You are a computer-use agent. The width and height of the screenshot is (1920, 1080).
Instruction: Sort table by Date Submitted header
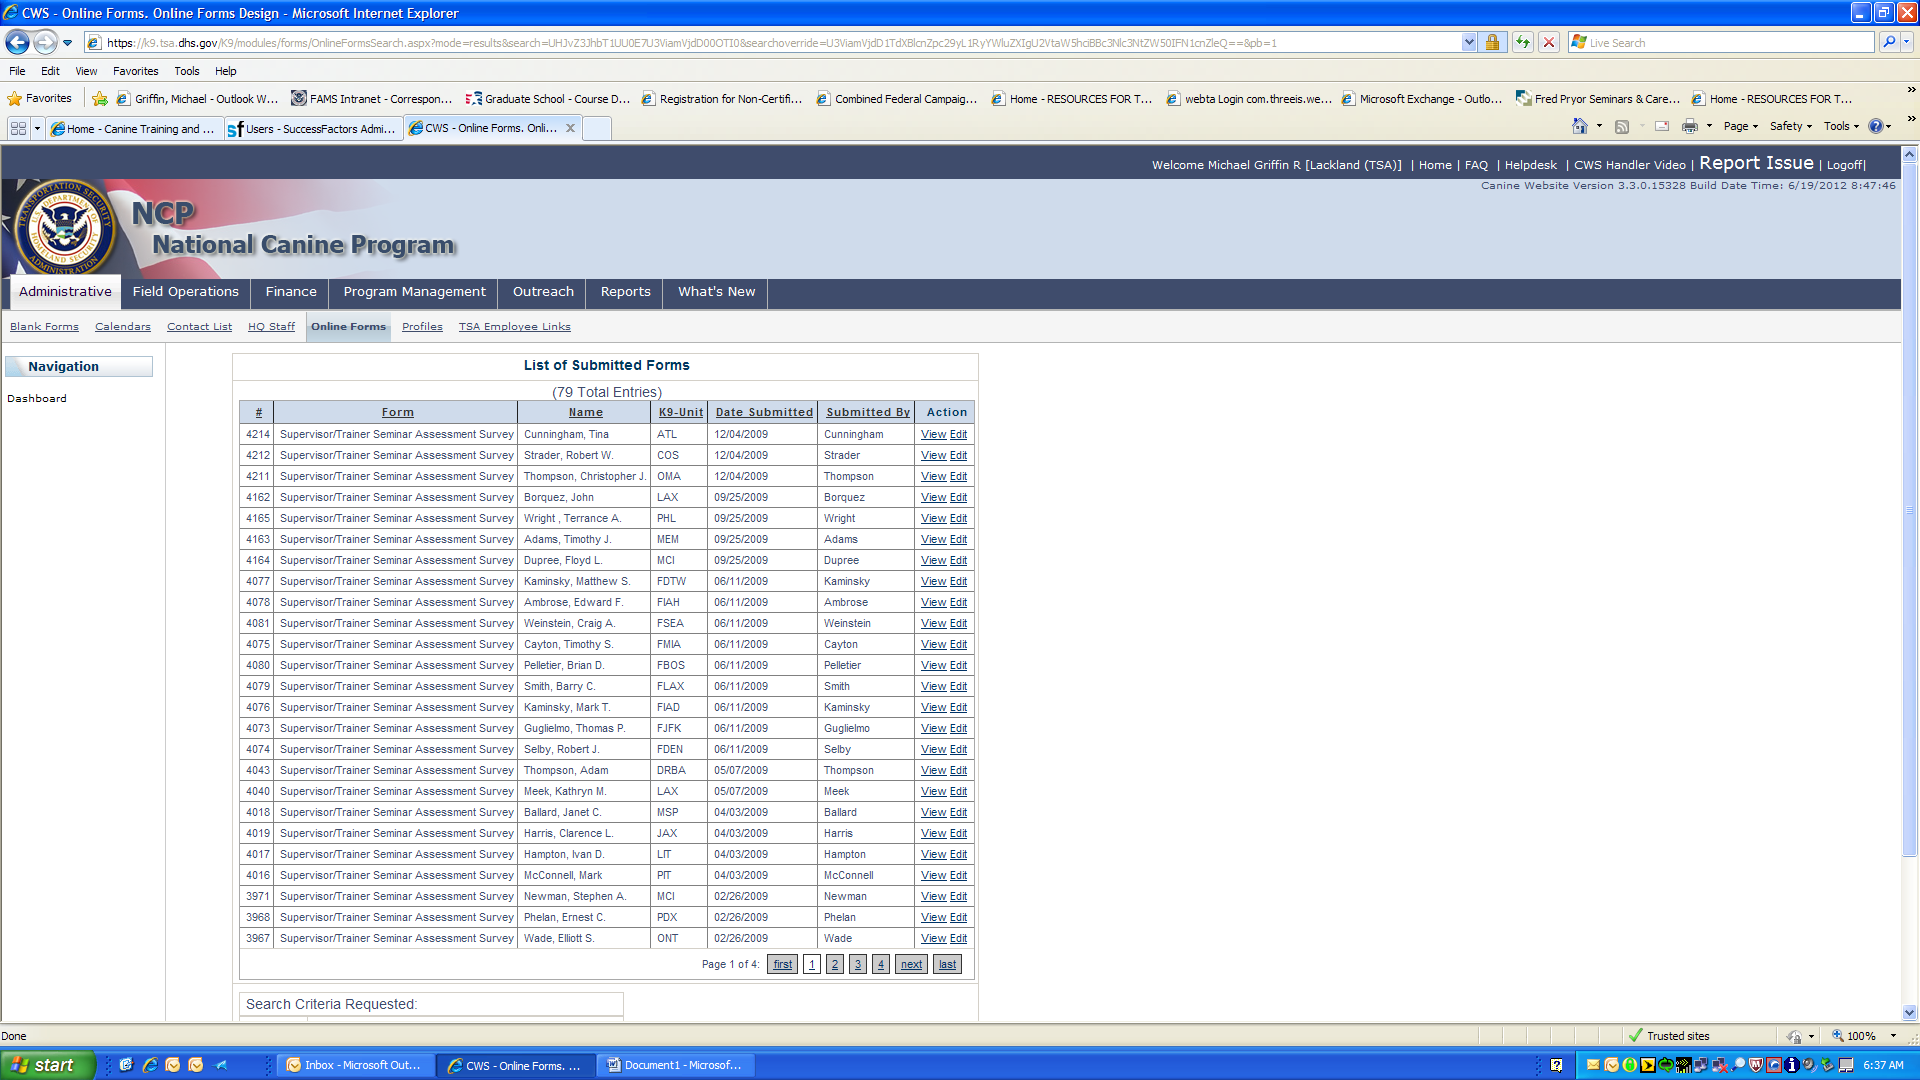(764, 412)
